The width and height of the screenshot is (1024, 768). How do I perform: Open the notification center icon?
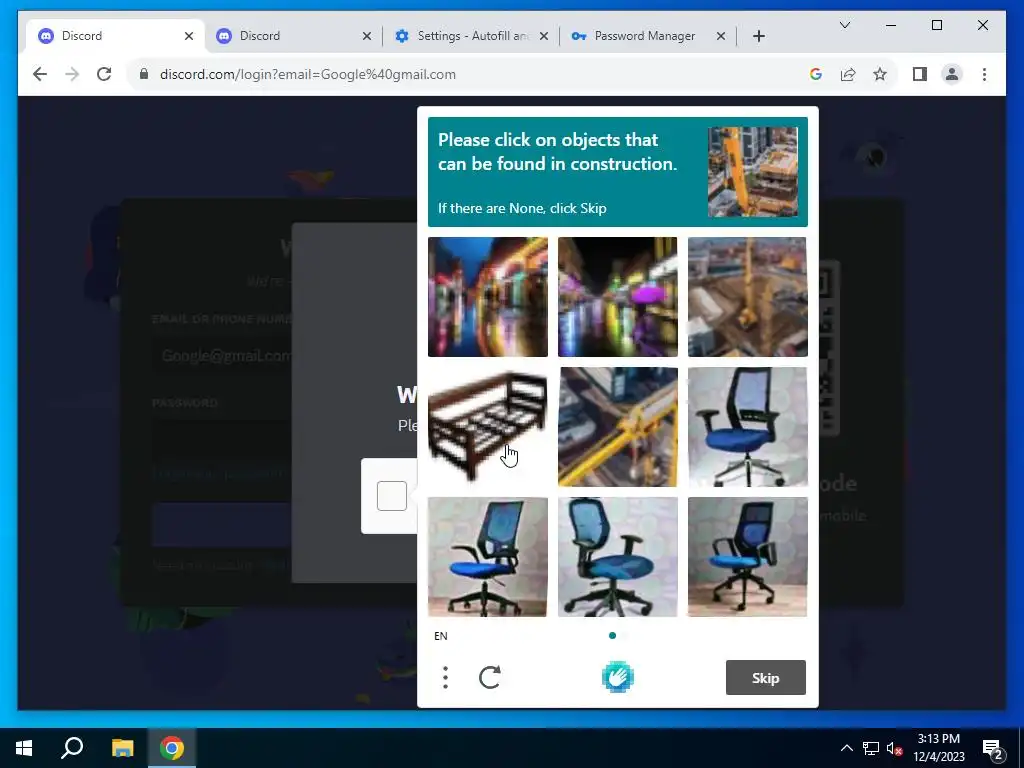coord(993,748)
